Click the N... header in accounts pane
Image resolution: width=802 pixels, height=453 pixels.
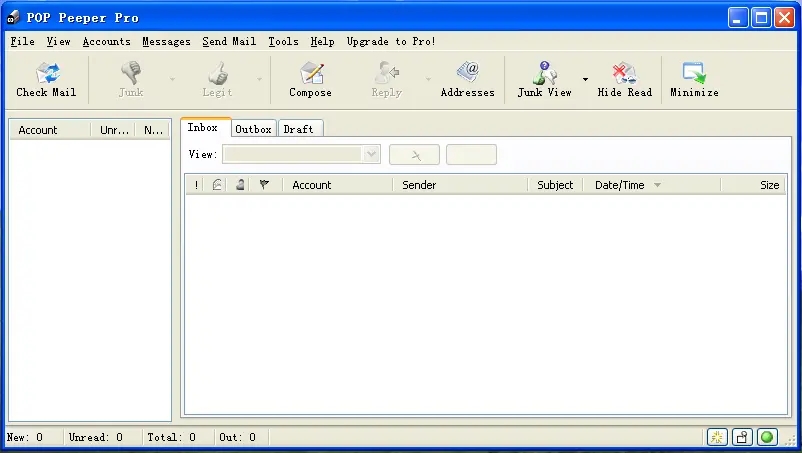coord(153,130)
